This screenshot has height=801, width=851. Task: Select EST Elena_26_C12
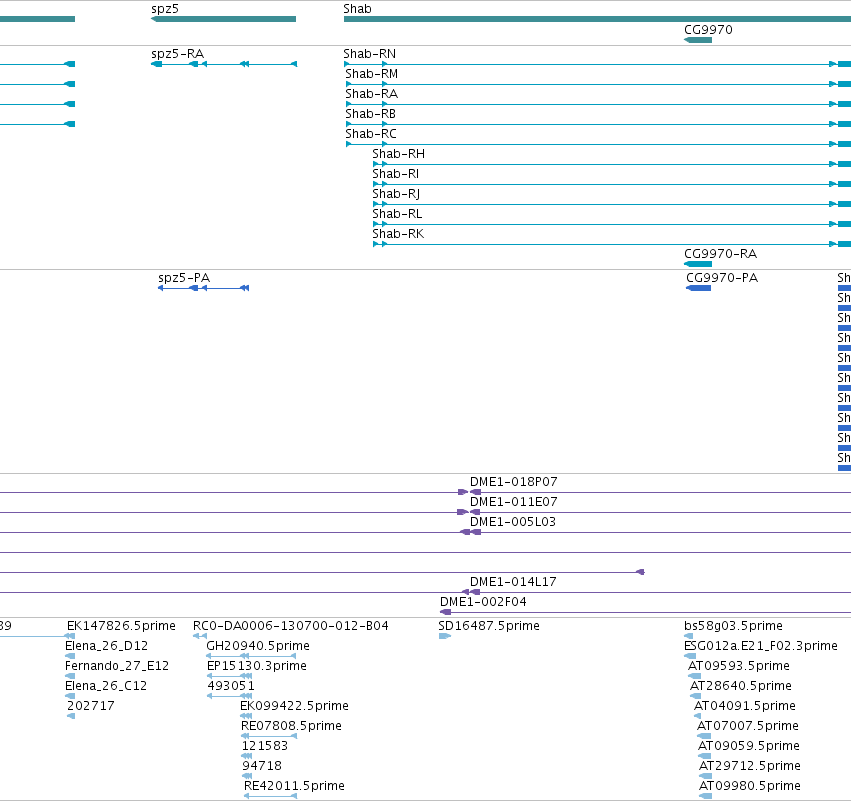point(106,686)
